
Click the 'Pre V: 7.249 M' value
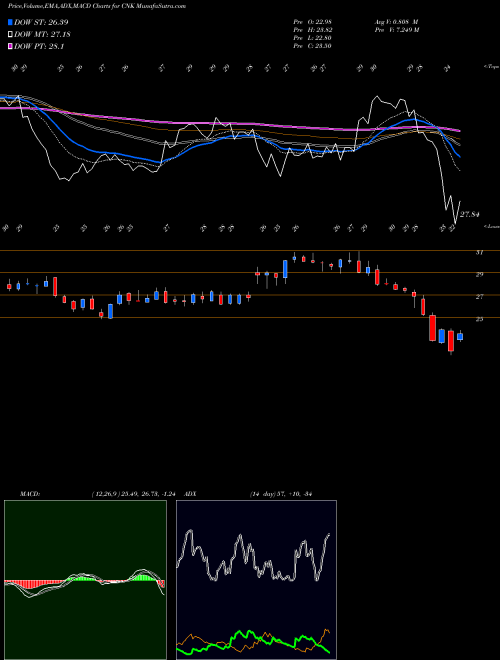point(396,30)
